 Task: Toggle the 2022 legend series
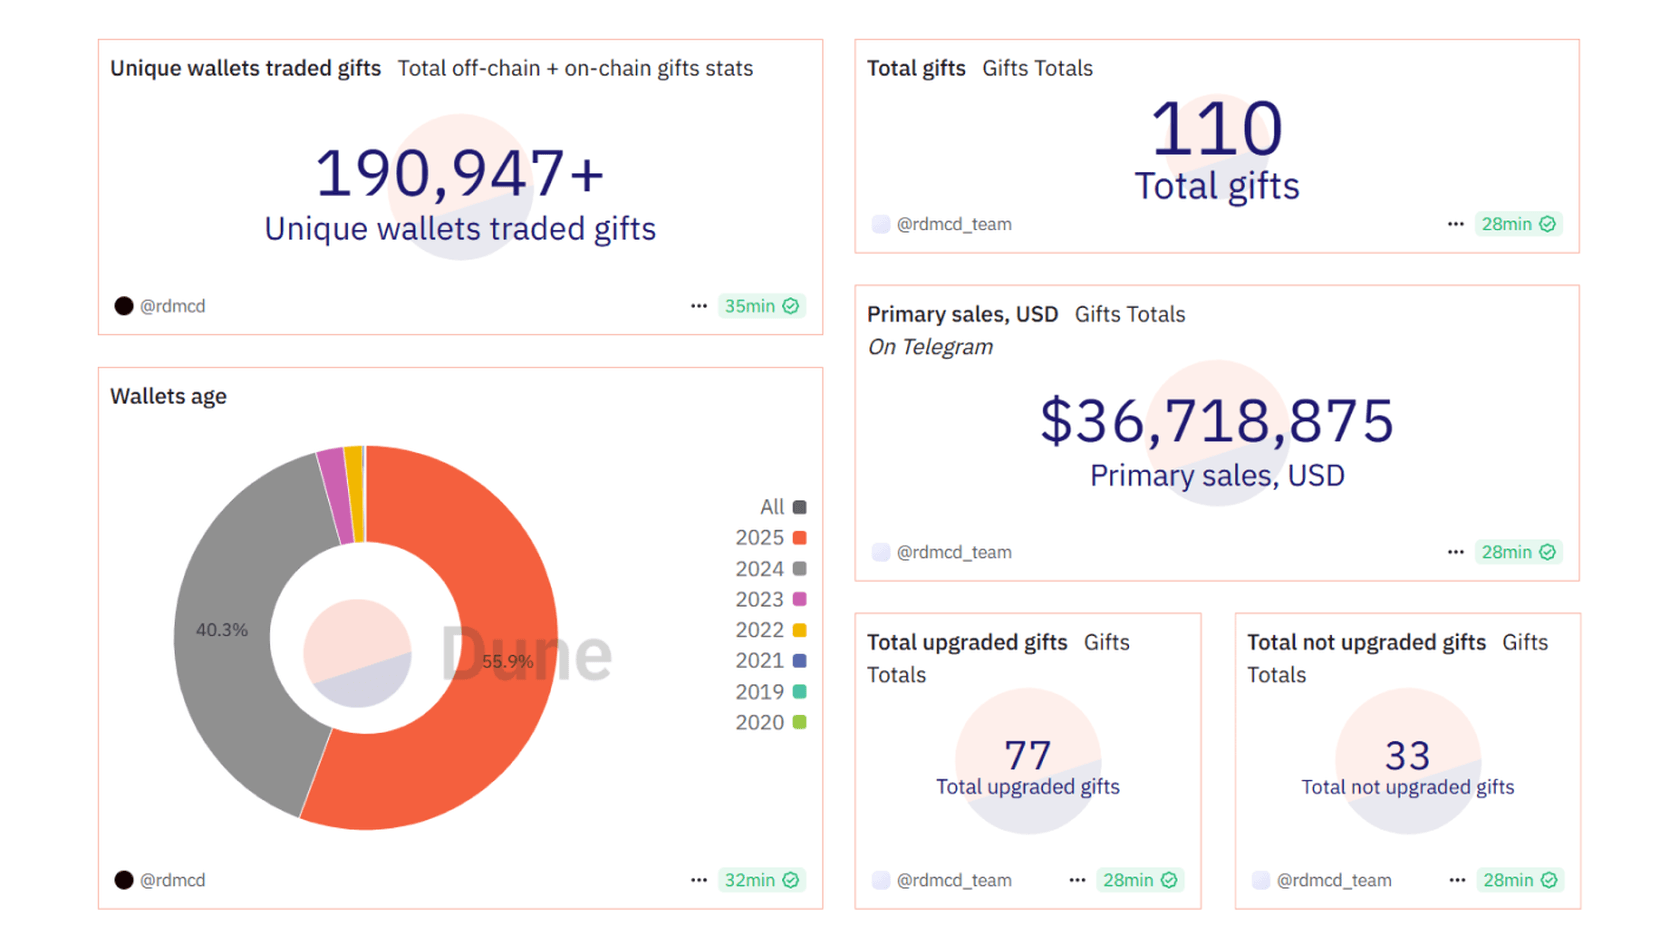click(770, 630)
